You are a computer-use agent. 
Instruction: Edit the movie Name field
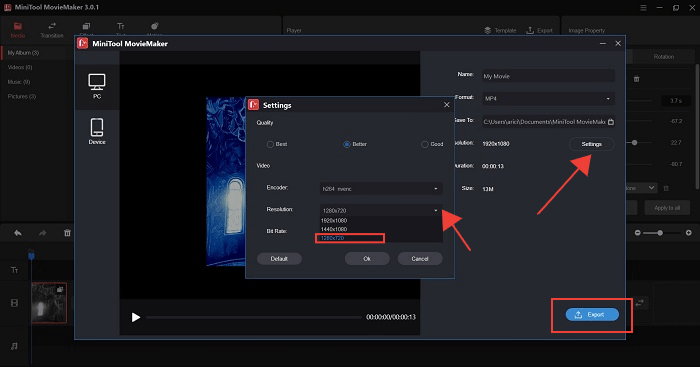point(548,76)
